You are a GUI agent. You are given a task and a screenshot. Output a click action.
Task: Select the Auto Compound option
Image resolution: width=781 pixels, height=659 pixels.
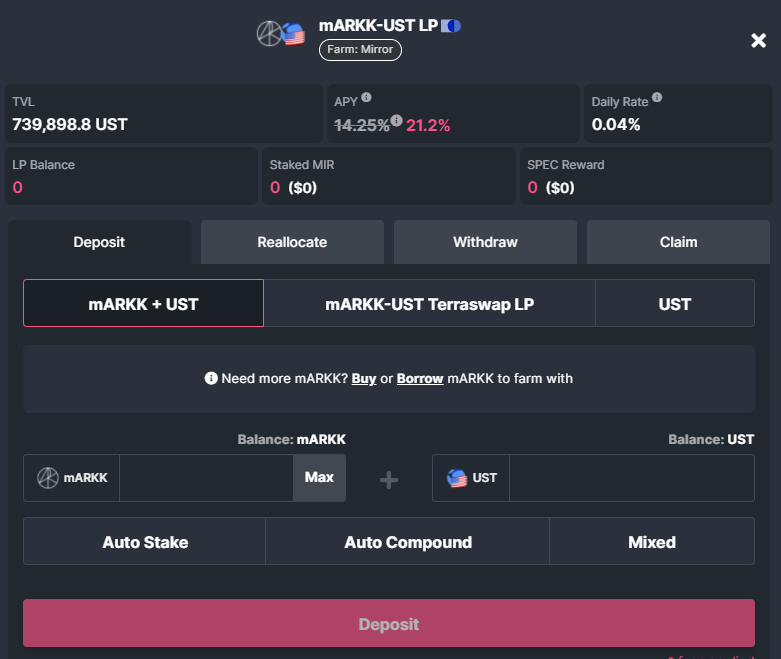[408, 542]
